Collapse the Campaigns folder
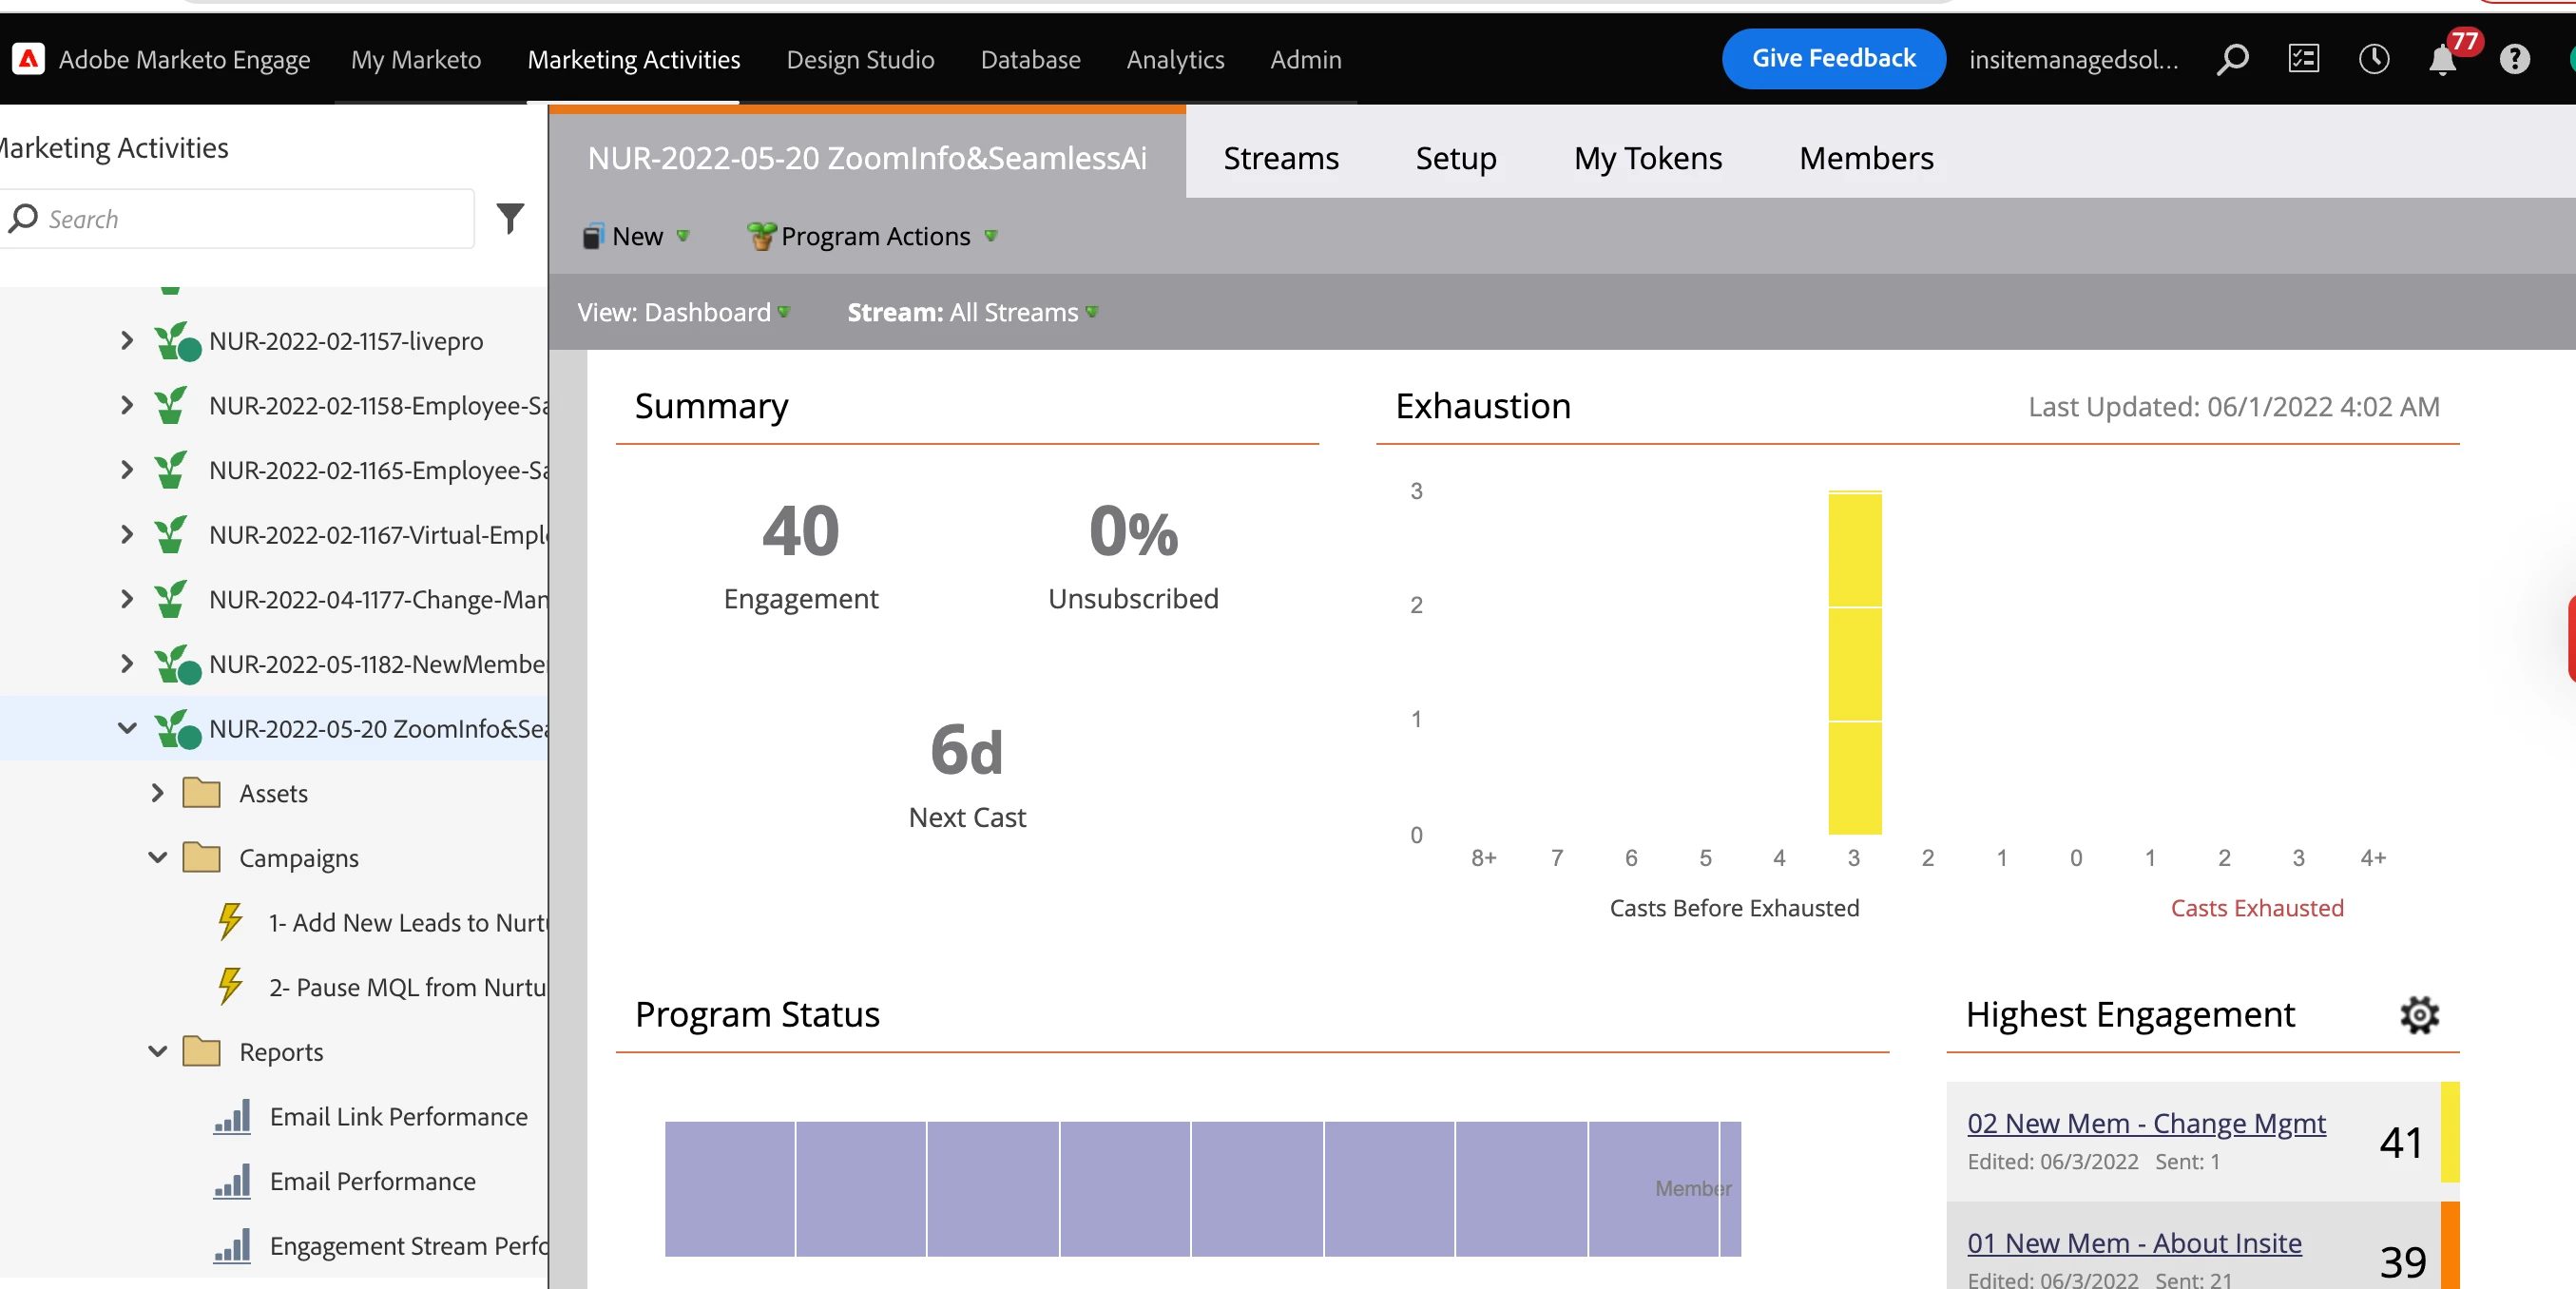2576x1289 pixels. tap(157, 857)
